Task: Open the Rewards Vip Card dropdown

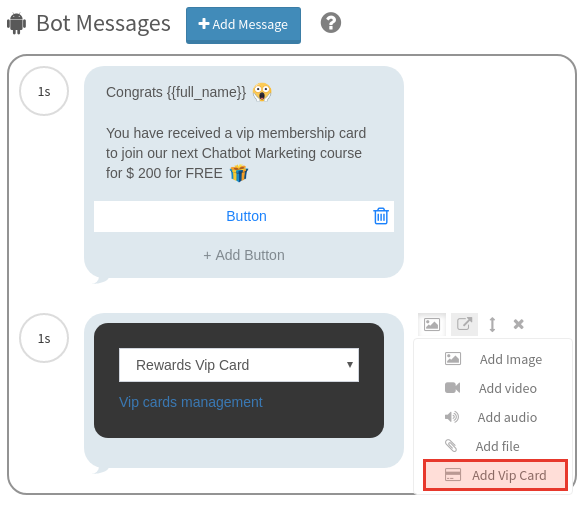Action: (239, 365)
